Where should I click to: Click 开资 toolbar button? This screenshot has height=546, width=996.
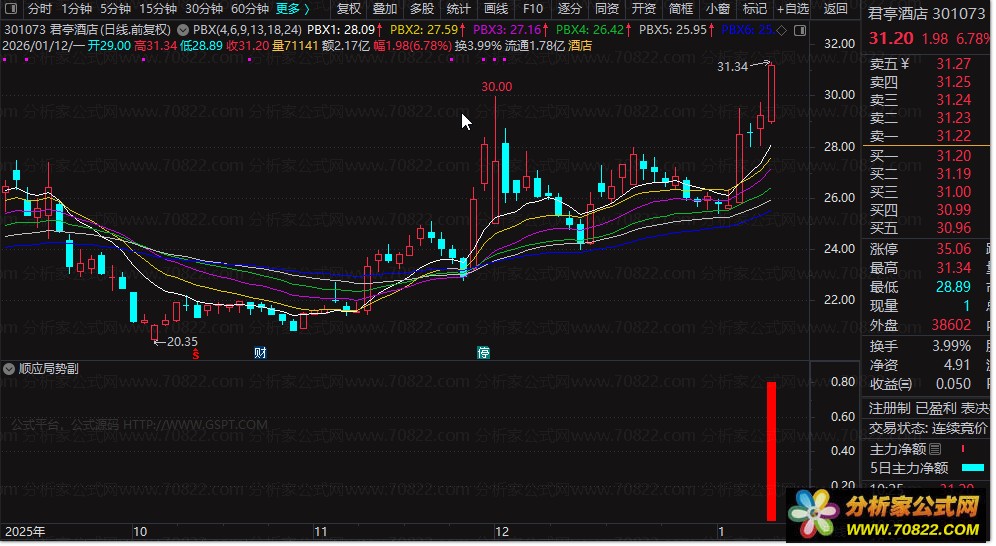point(643,9)
